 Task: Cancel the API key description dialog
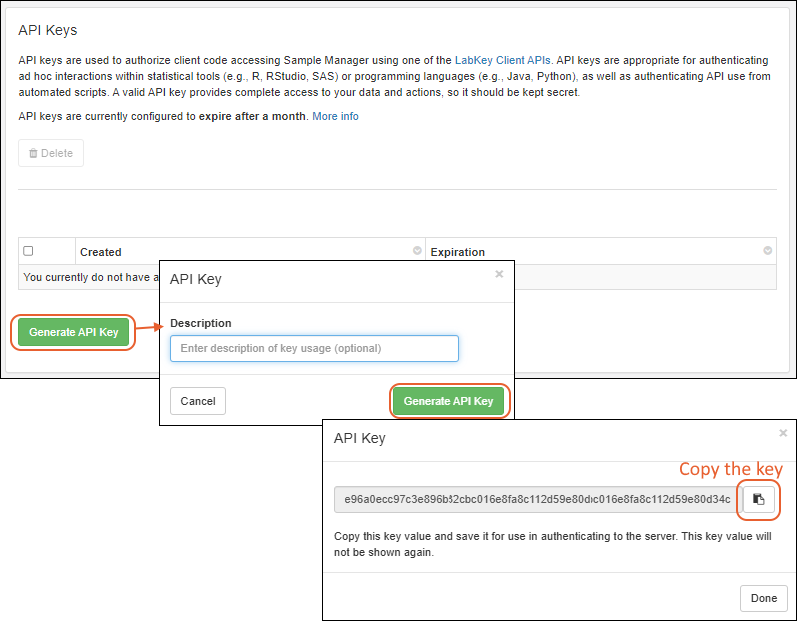coord(198,401)
